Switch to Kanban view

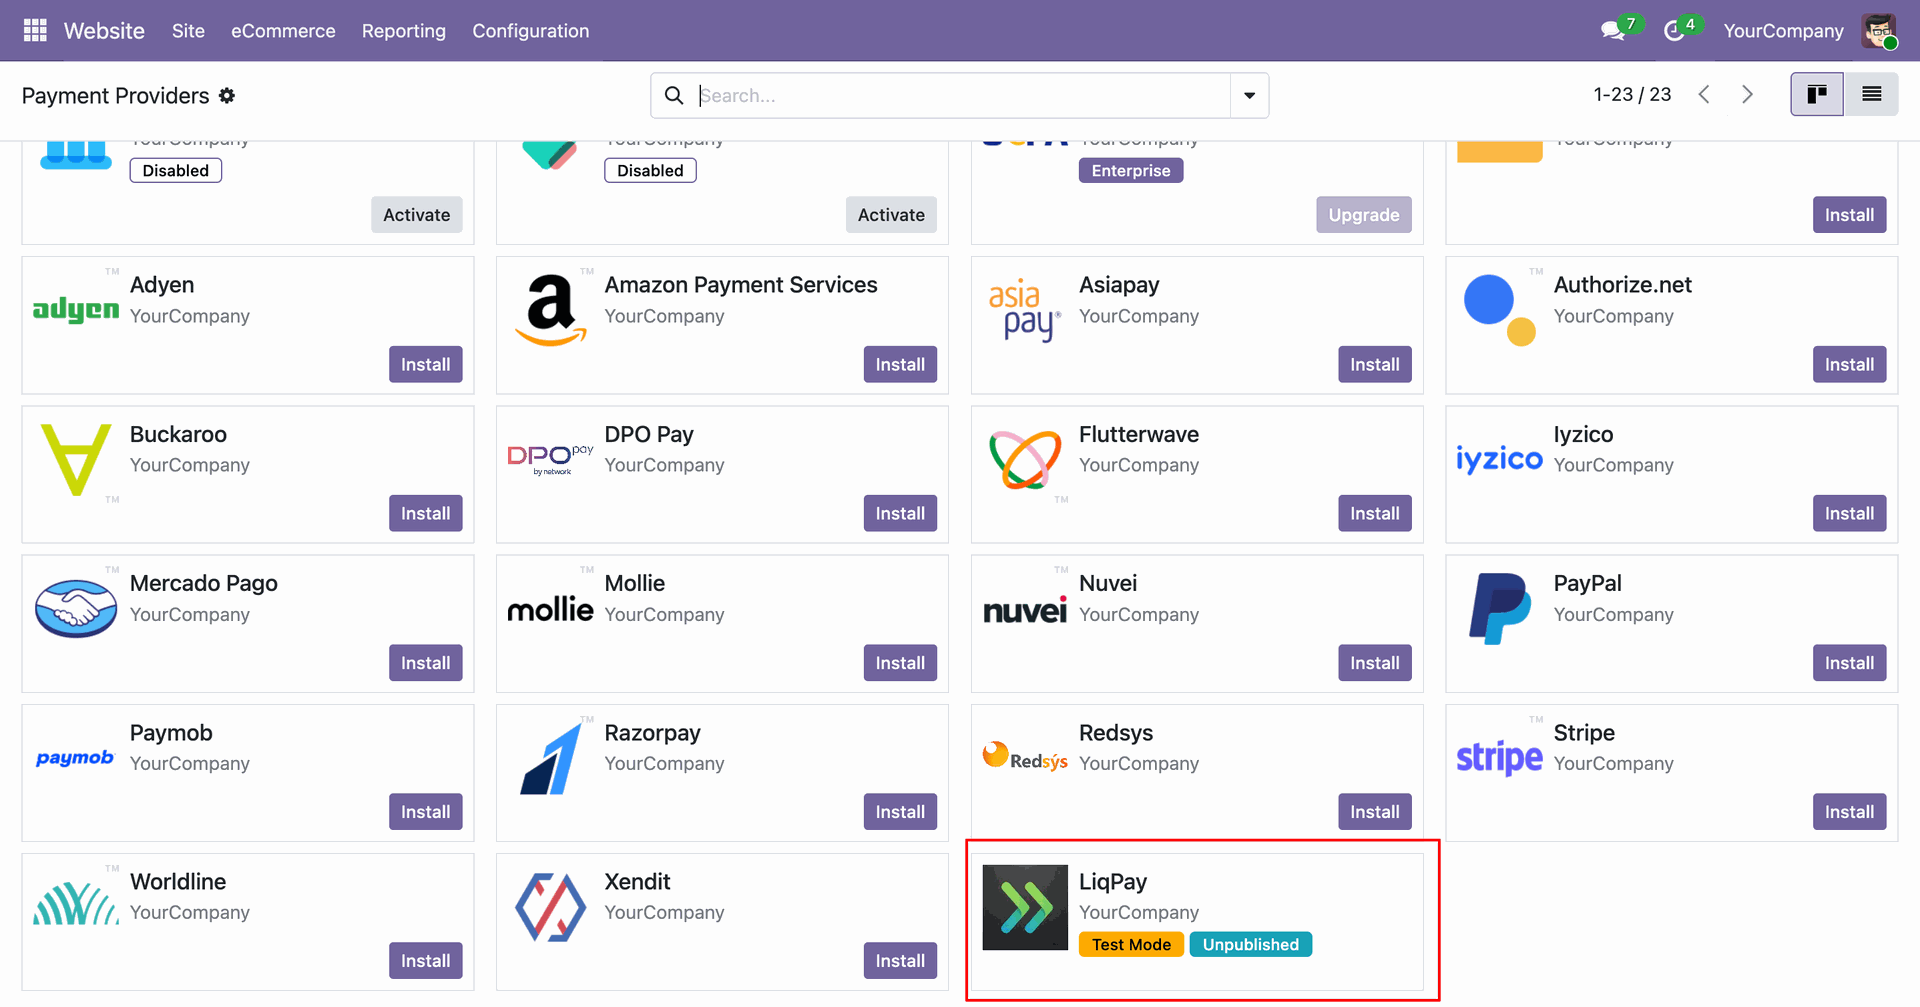pos(1816,95)
